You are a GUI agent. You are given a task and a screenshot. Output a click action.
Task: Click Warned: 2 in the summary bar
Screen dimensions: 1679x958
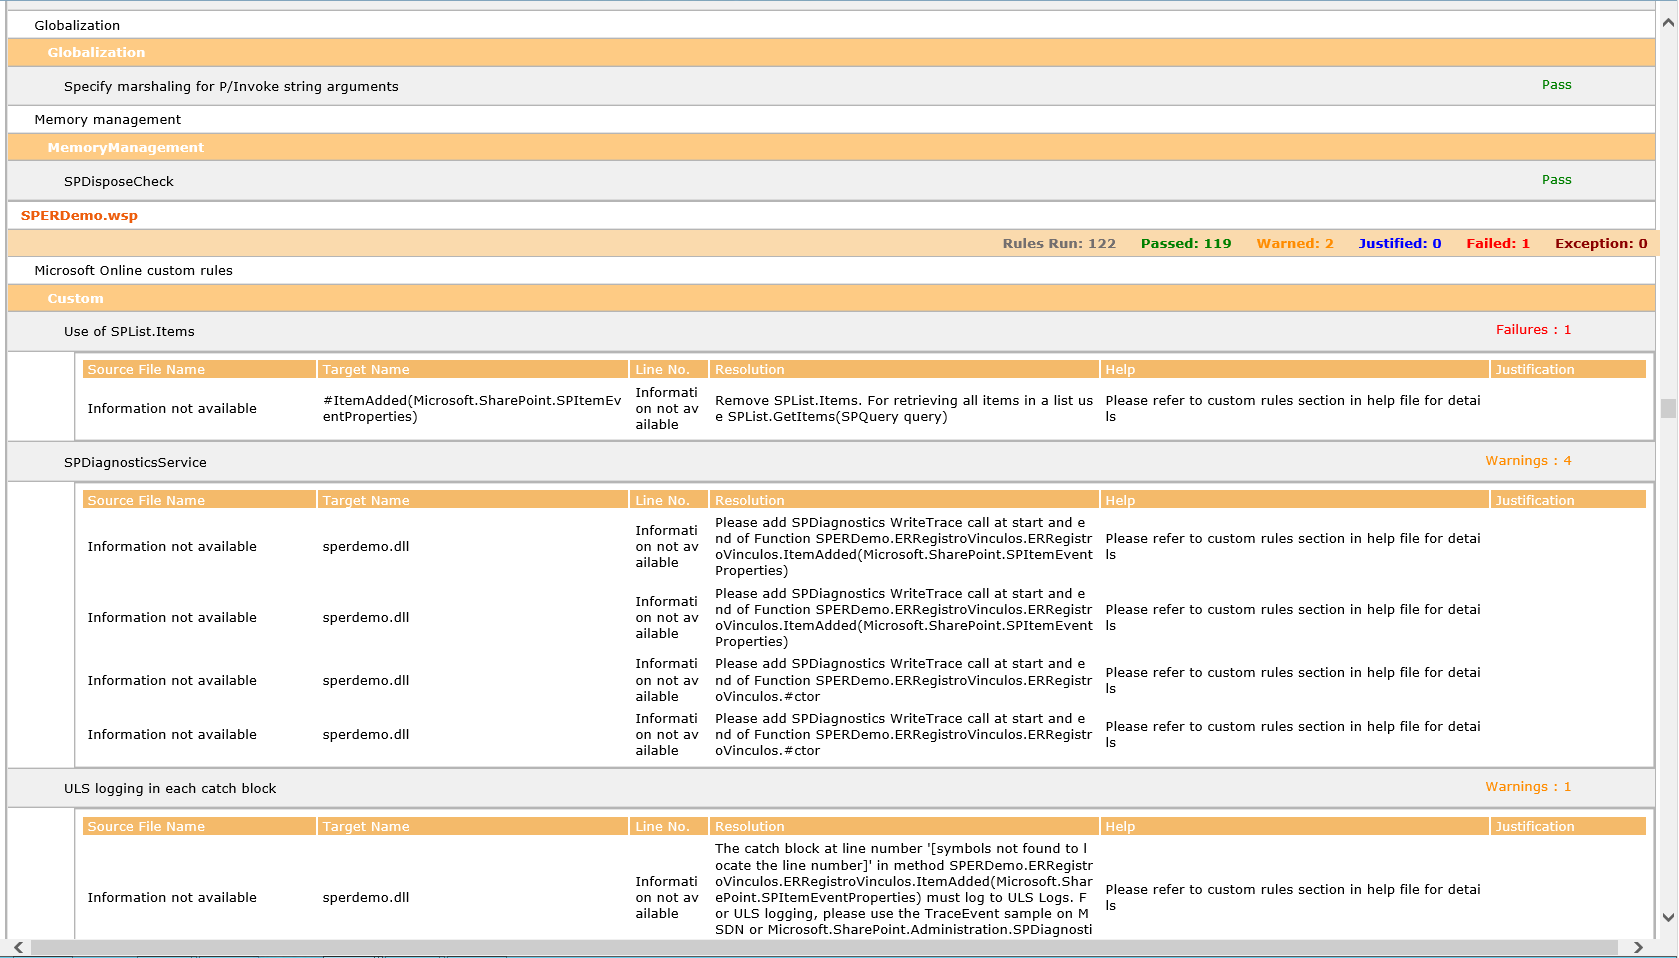coord(1294,243)
